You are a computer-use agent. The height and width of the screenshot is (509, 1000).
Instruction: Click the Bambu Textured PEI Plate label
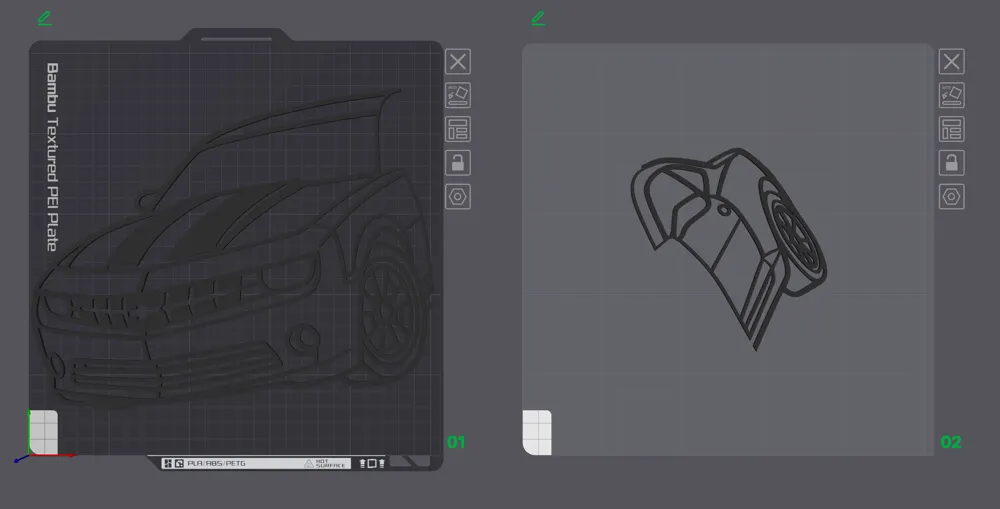coord(52,157)
